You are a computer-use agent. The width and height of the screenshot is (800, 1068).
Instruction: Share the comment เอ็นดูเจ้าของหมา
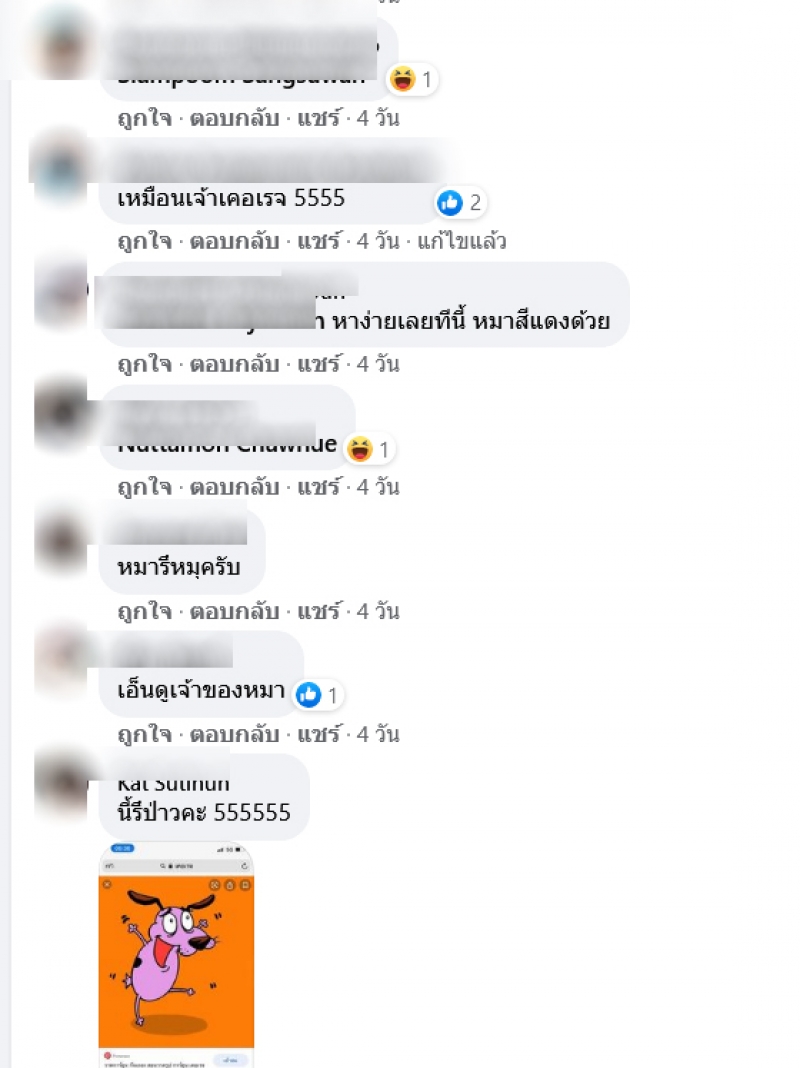pos(318,734)
